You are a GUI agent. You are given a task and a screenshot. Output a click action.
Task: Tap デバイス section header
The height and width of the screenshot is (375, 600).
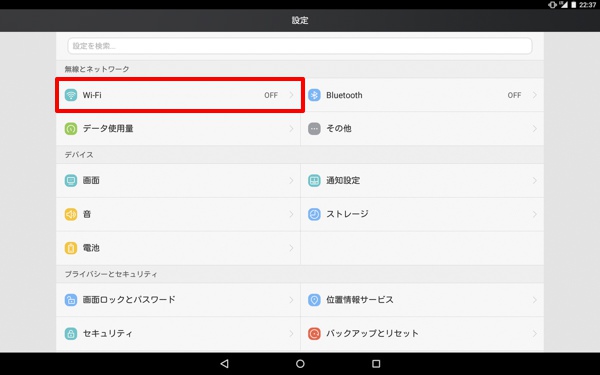pyautogui.click(x=79, y=155)
